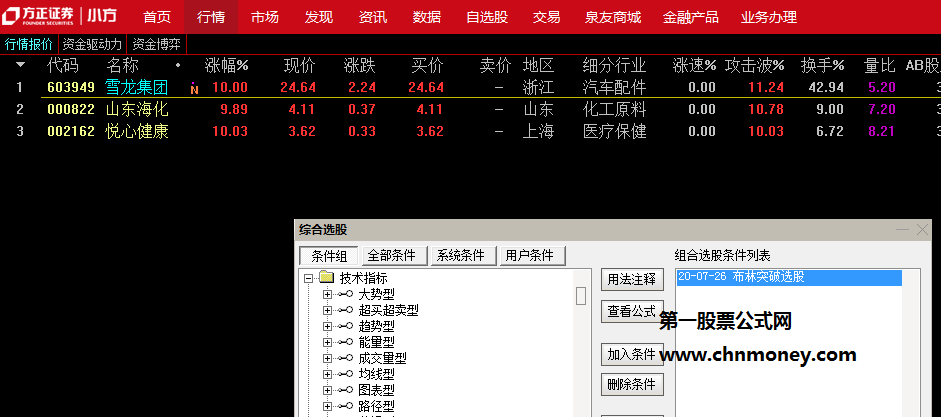Sort by the 攻击波% column header

coord(754,65)
